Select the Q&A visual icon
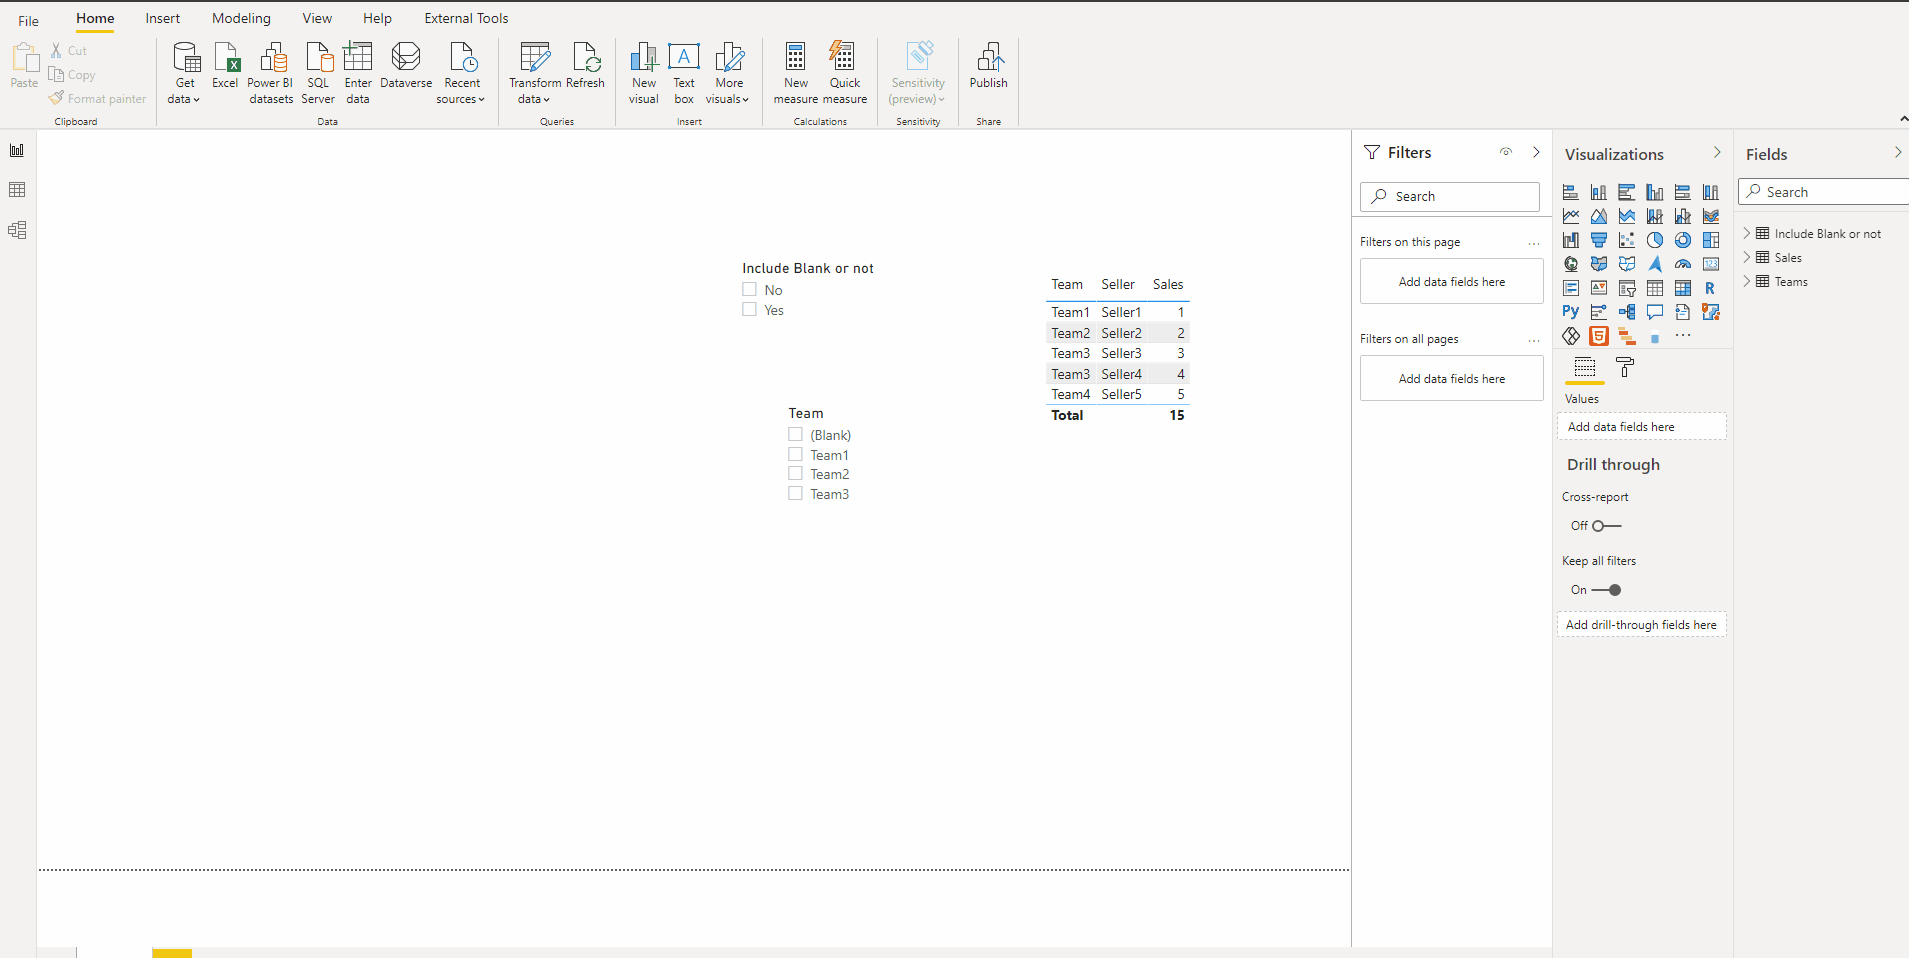Screen dimensions: 1909x958 [1655, 312]
